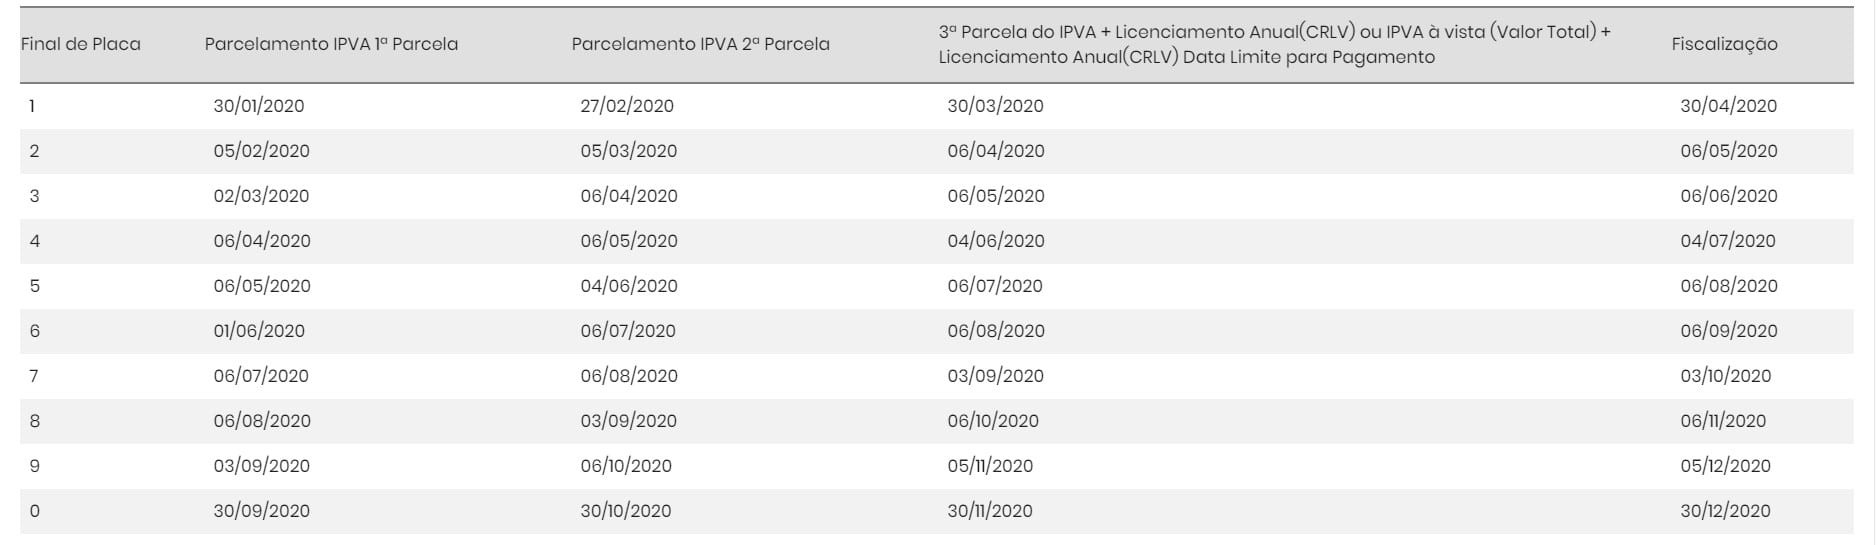The image size is (1876, 545).
Task: Click the 'Fiscalização' column header
Action: (1724, 44)
